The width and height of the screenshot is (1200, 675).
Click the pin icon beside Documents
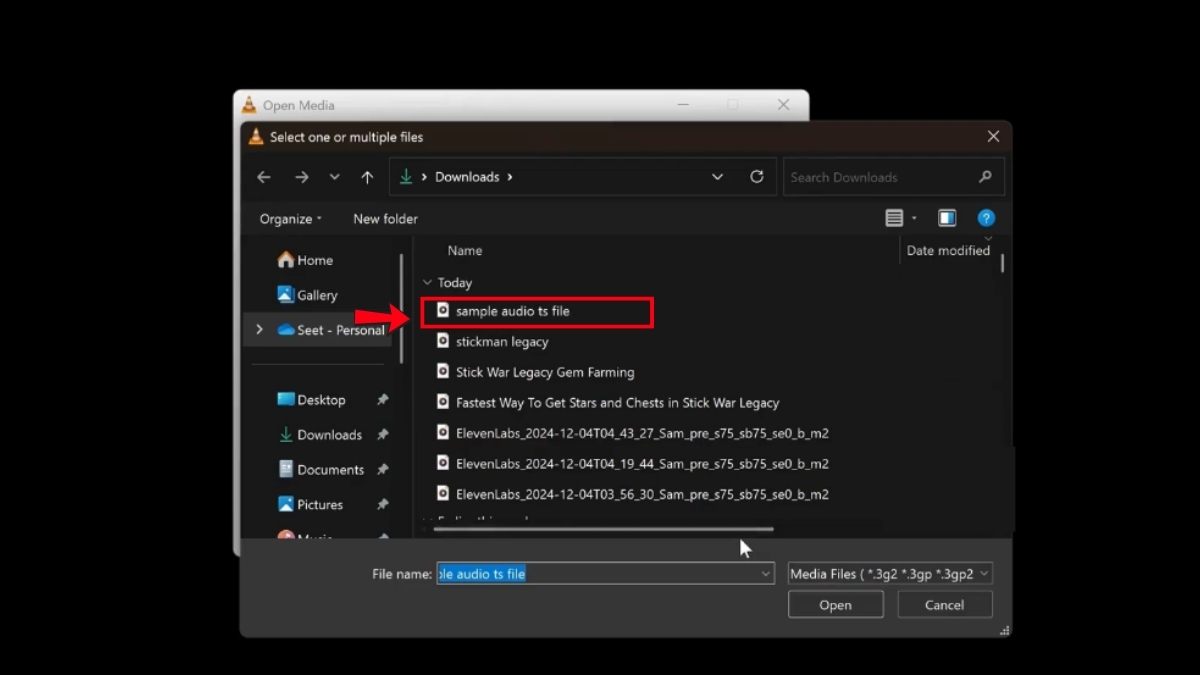pyautogui.click(x=382, y=470)
